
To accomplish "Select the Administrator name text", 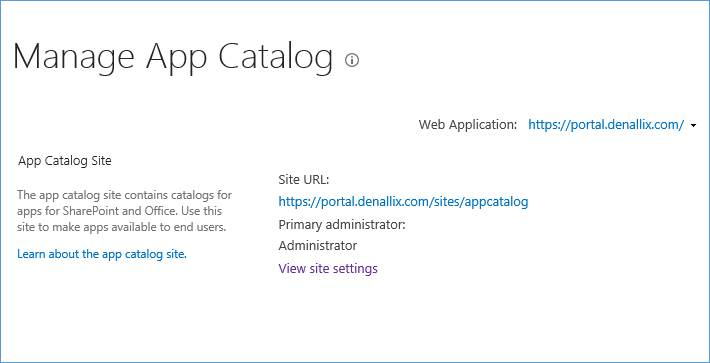I will point(317,246).
